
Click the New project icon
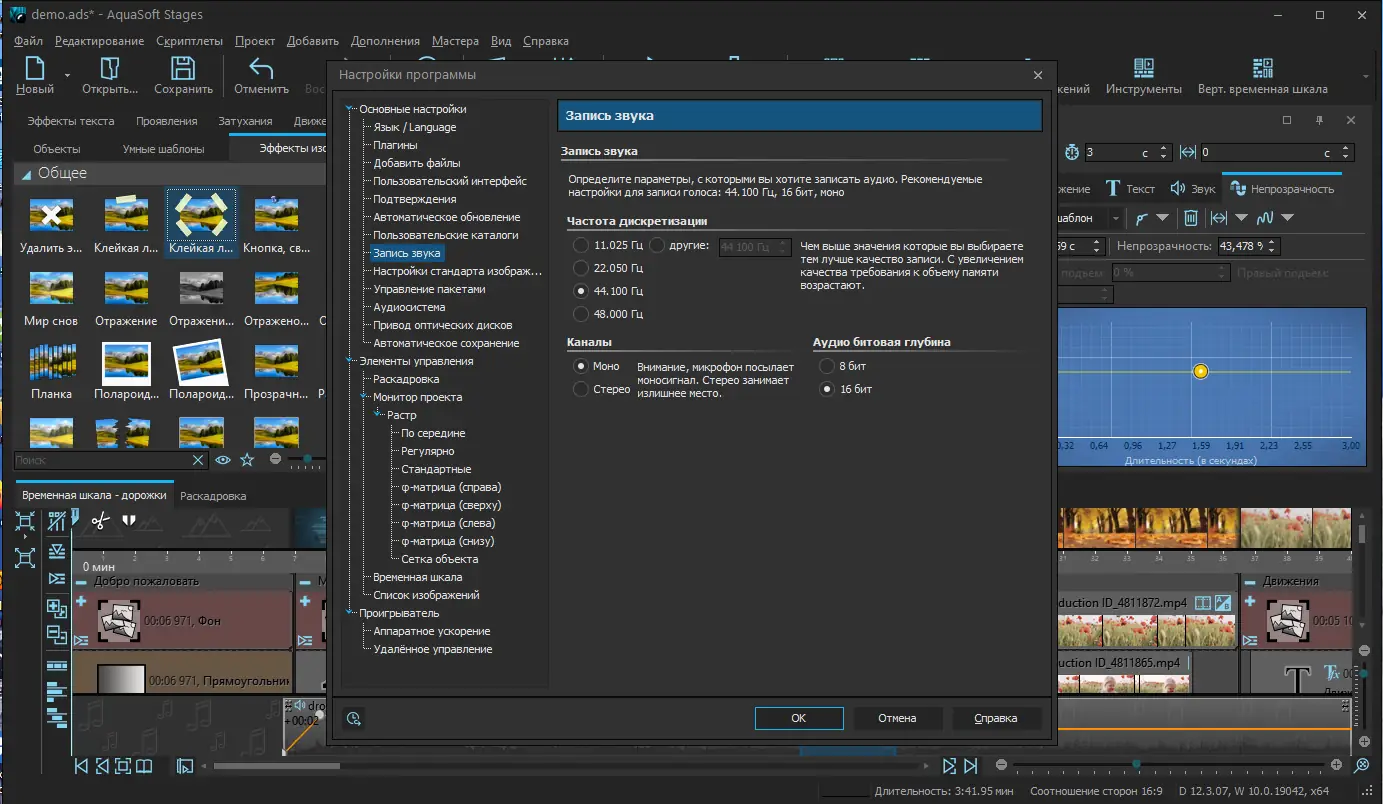(35, 69)
